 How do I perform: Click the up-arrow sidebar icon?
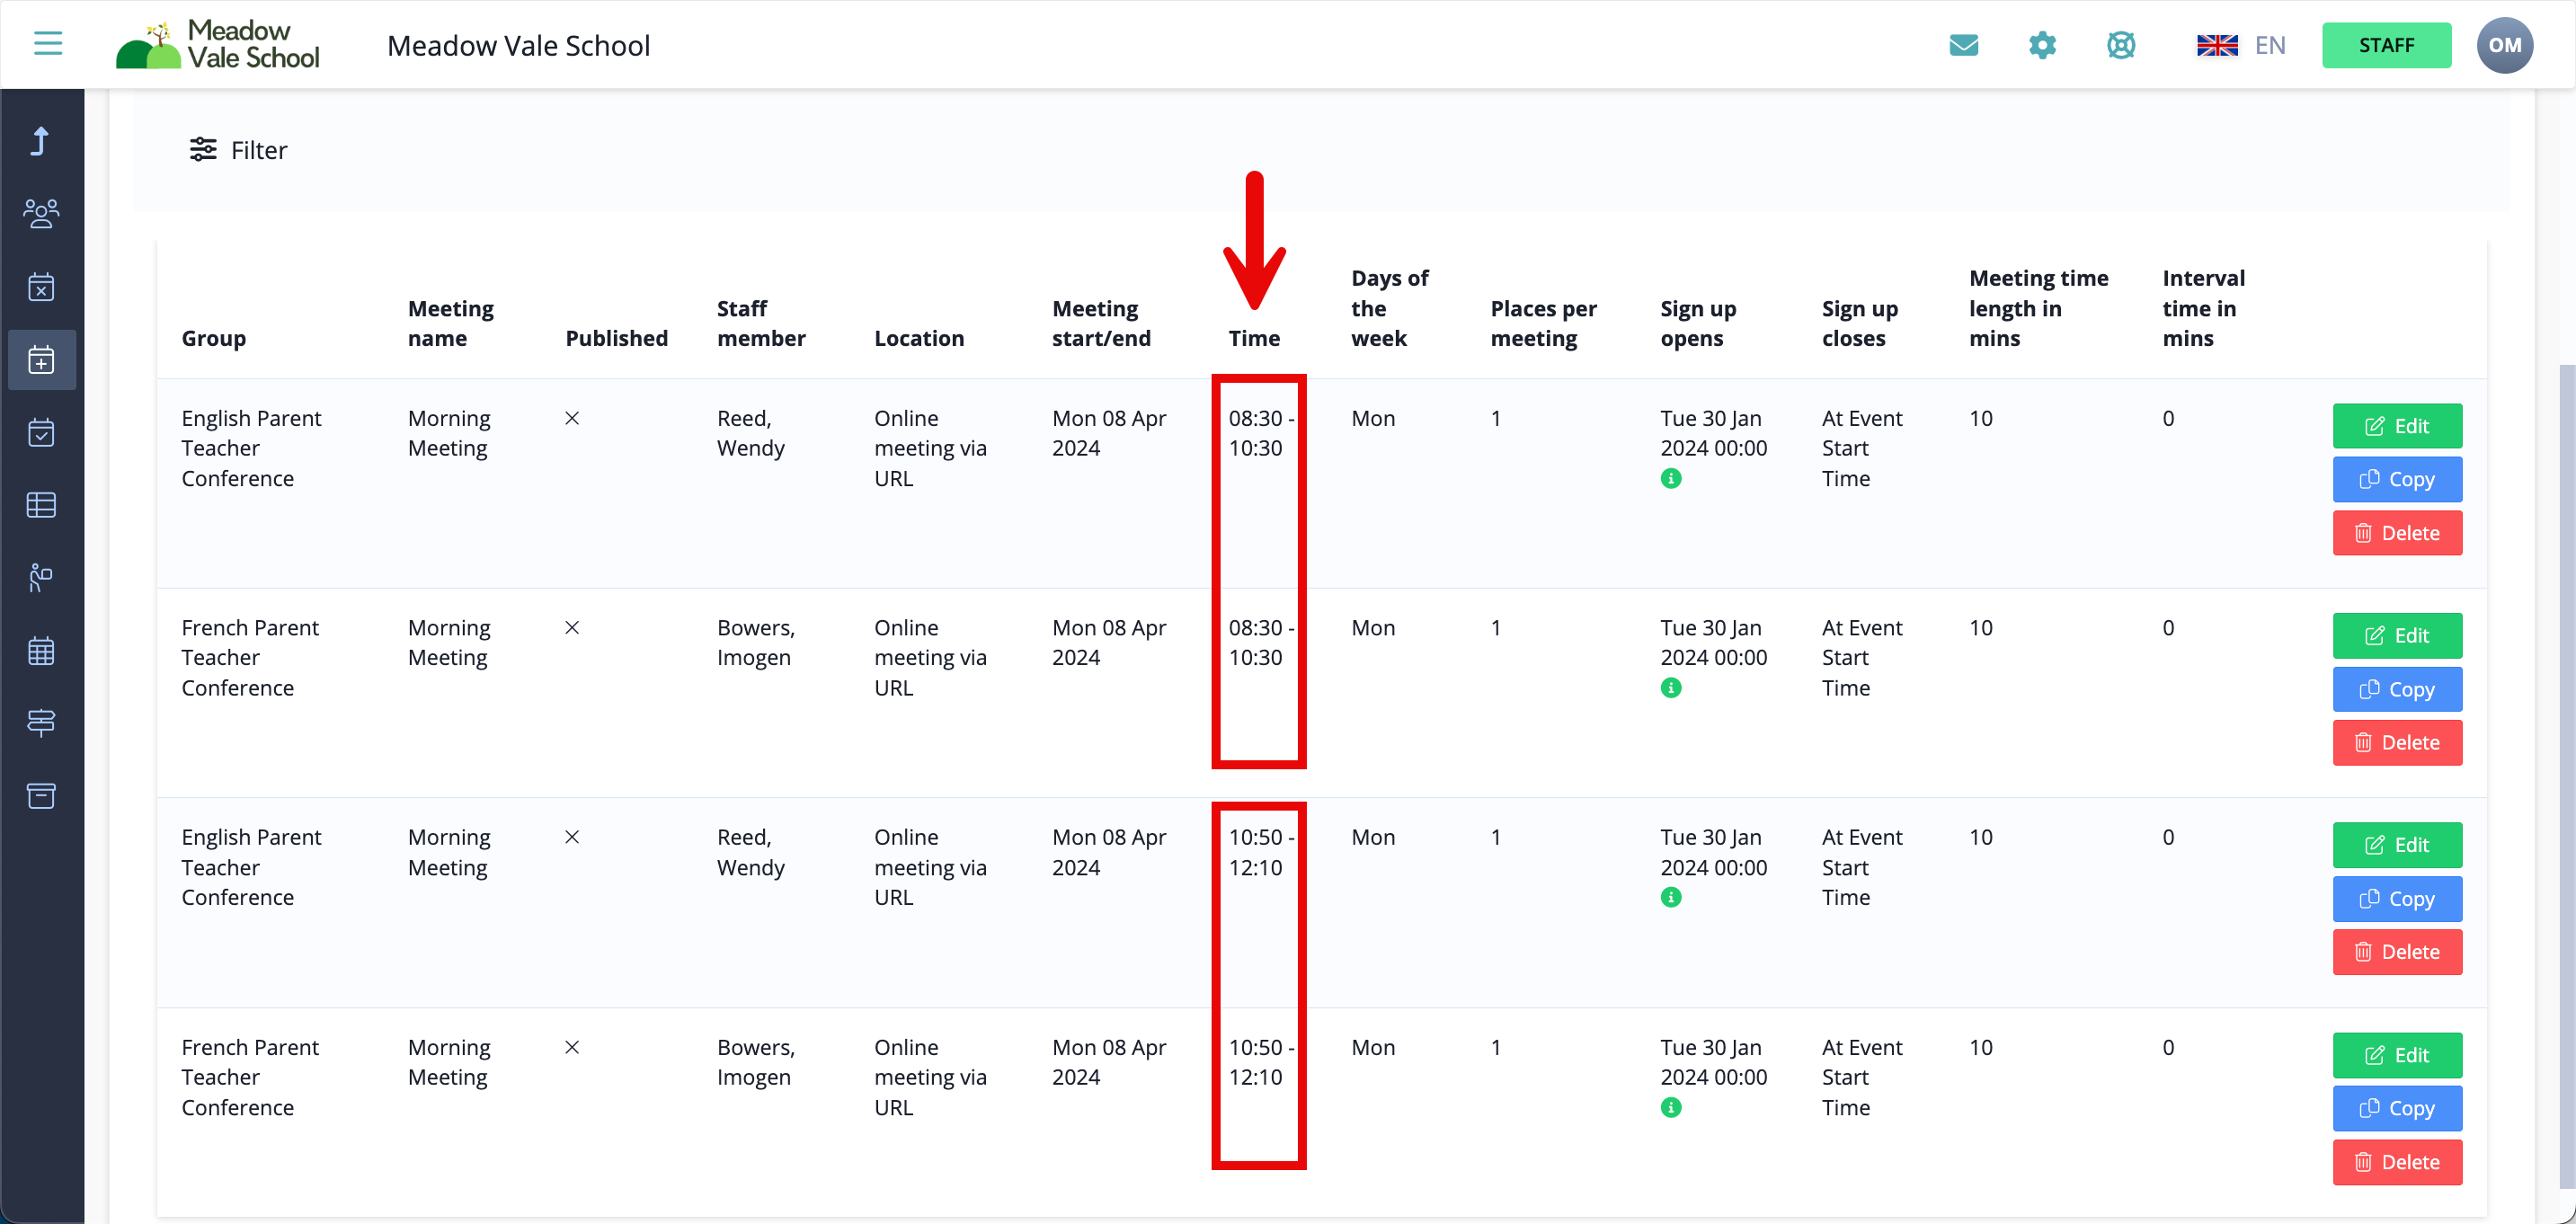point(40,141)
